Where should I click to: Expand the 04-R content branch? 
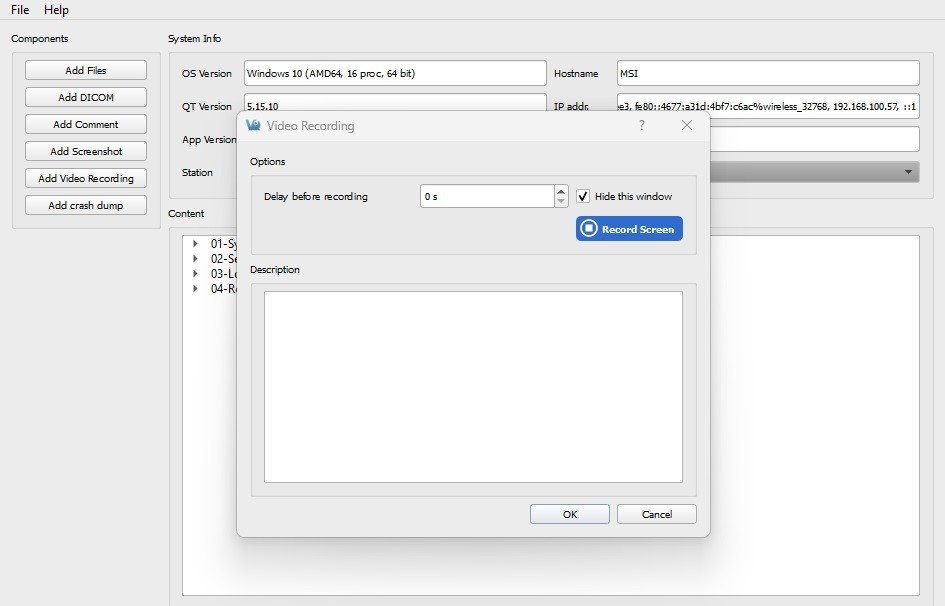pos(195,288)
